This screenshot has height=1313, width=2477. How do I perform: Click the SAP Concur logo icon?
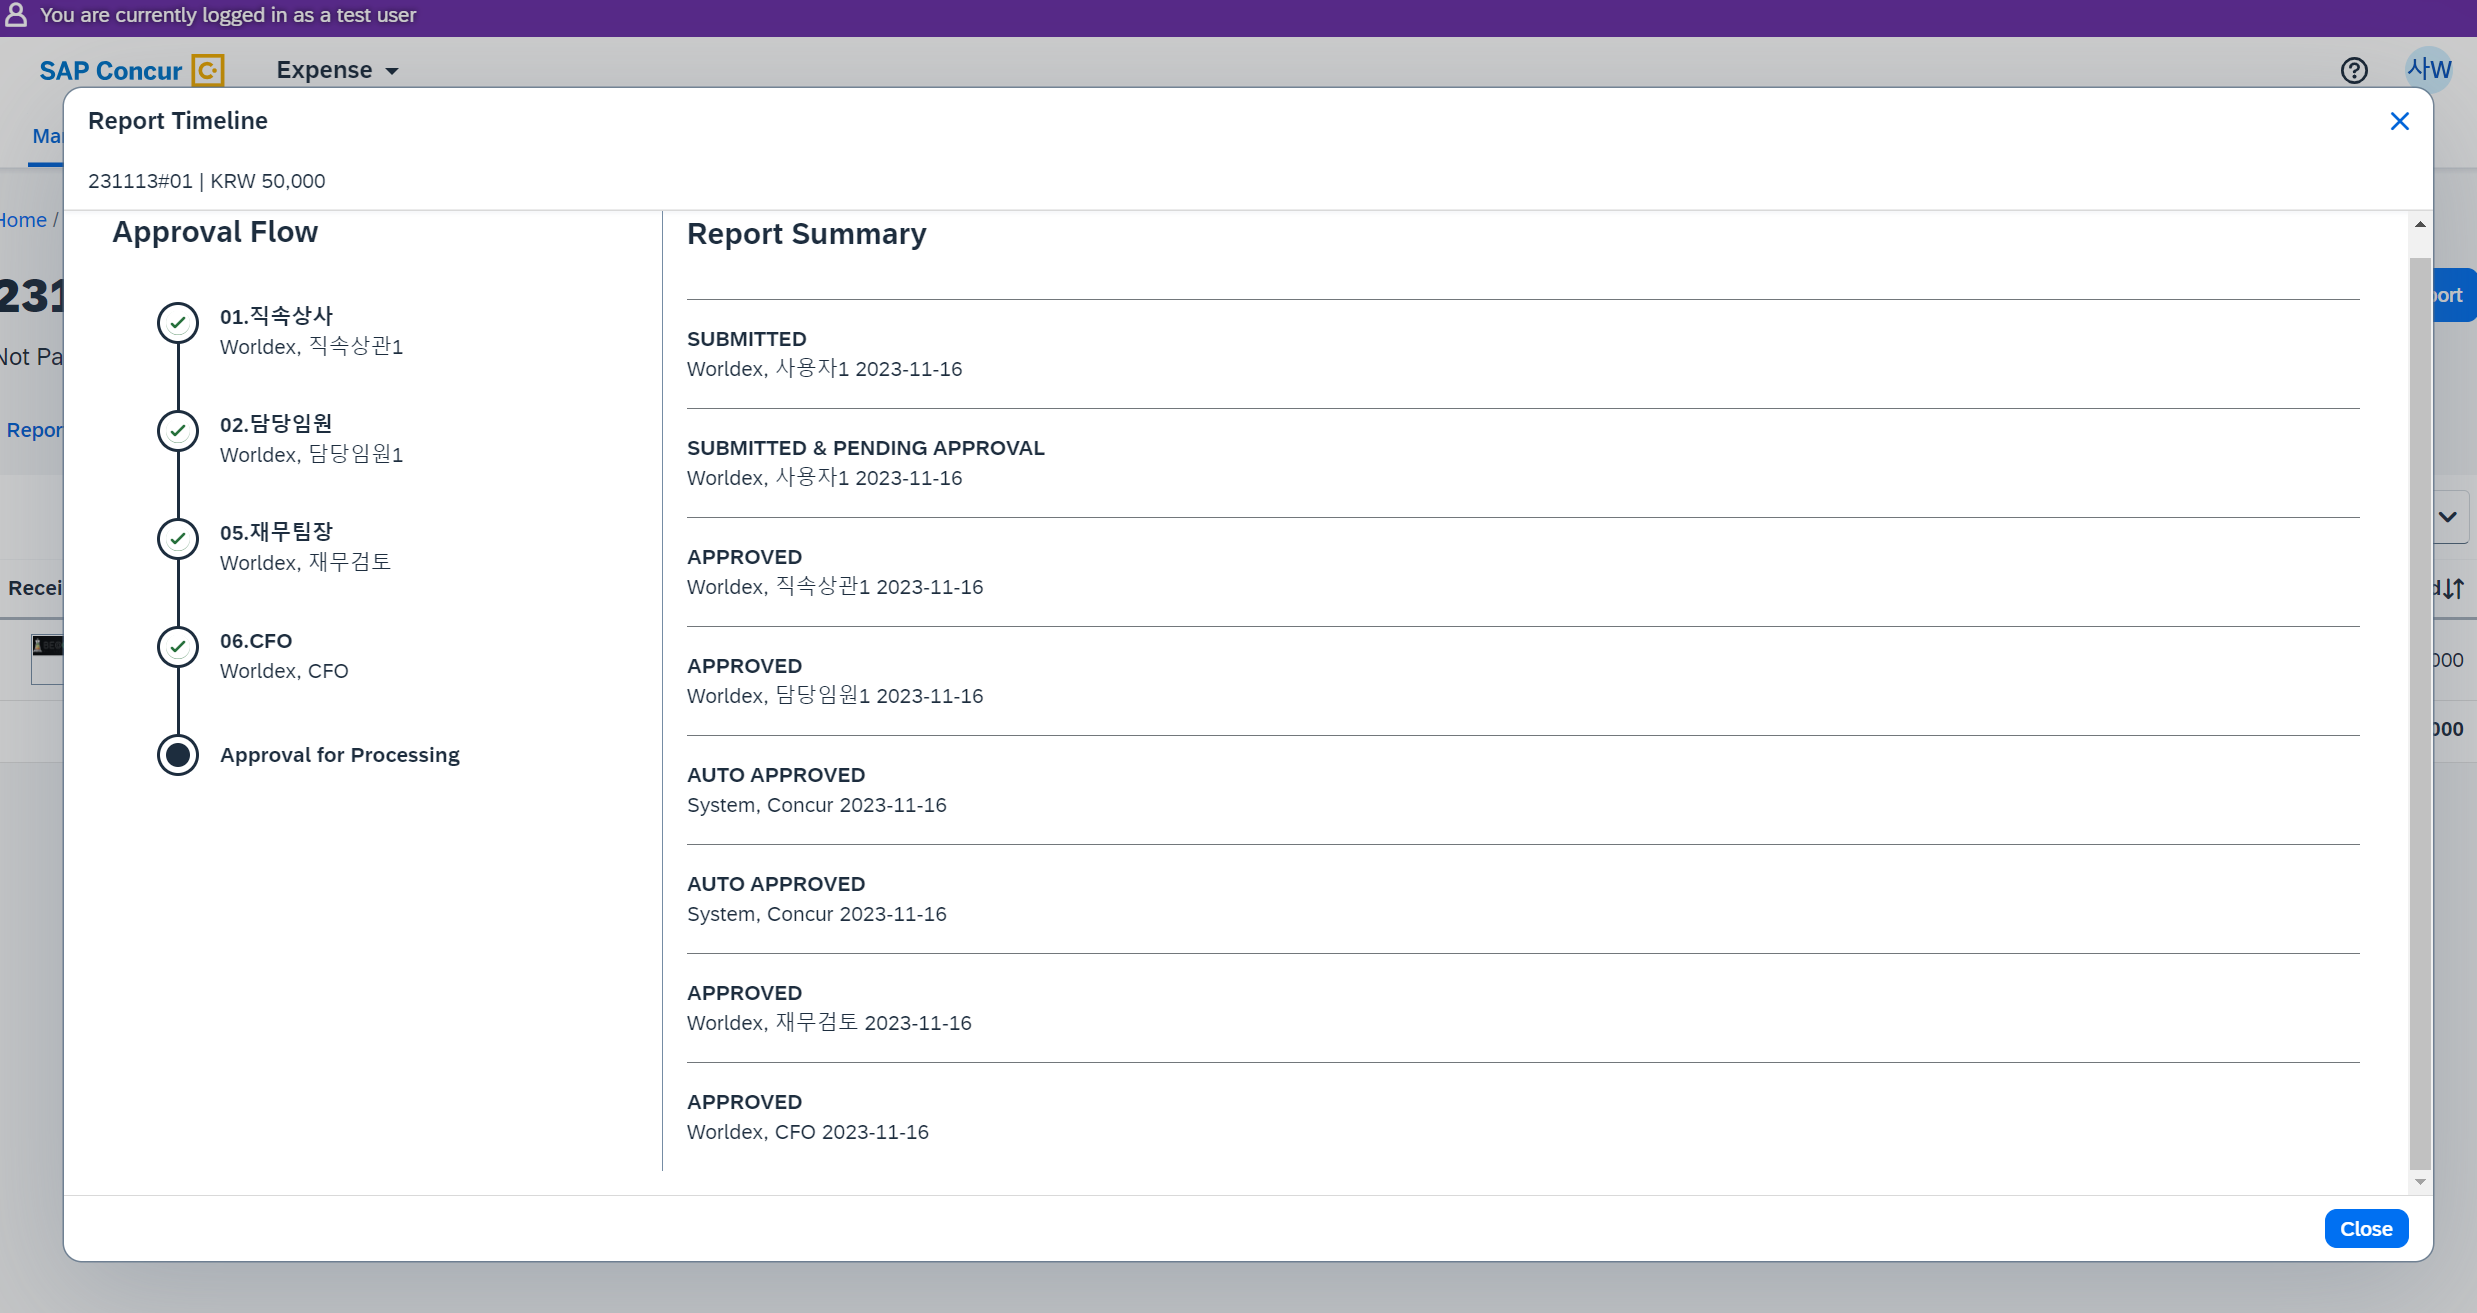point(208,70)
